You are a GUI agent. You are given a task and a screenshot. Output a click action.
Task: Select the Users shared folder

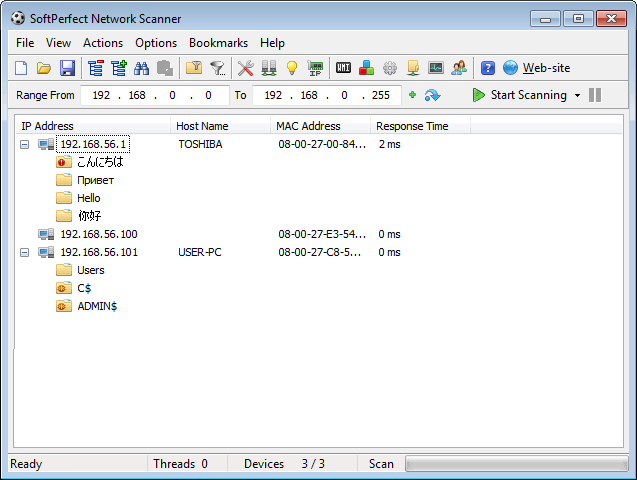coord(91,270)
